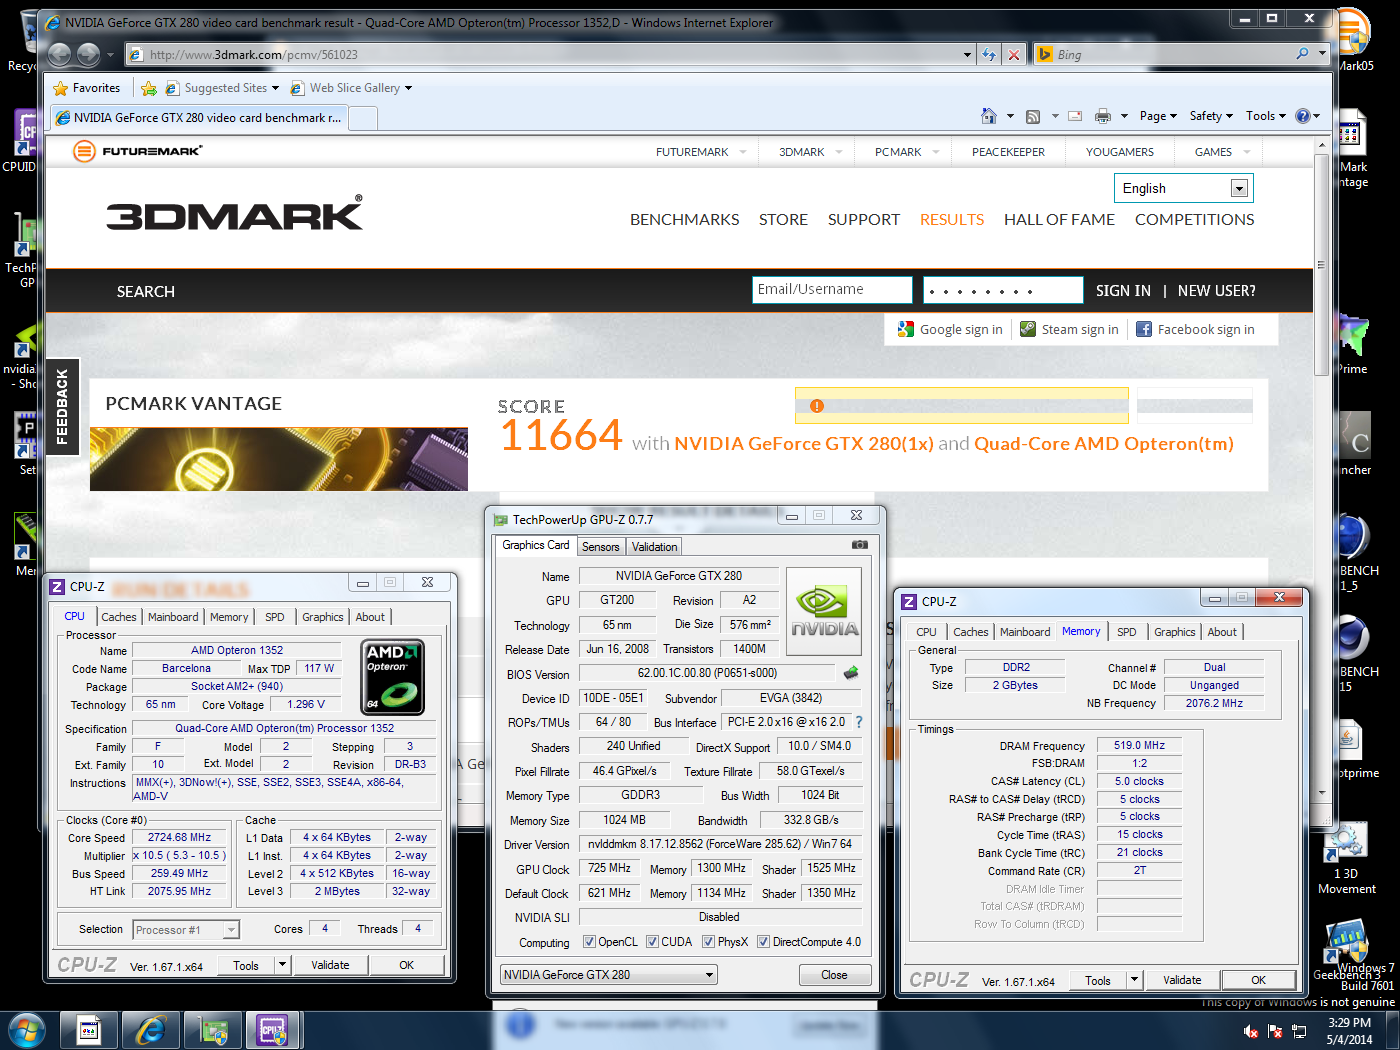Open the Graphics tab in right CPU-Z
1400x1050 pixels.
(1175, 632)
